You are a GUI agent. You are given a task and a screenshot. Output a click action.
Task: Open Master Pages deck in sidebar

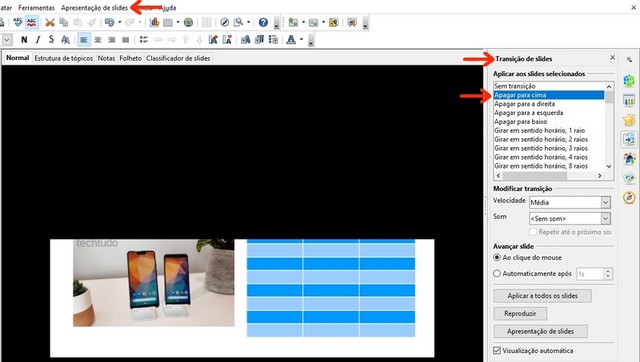[629, 100]
